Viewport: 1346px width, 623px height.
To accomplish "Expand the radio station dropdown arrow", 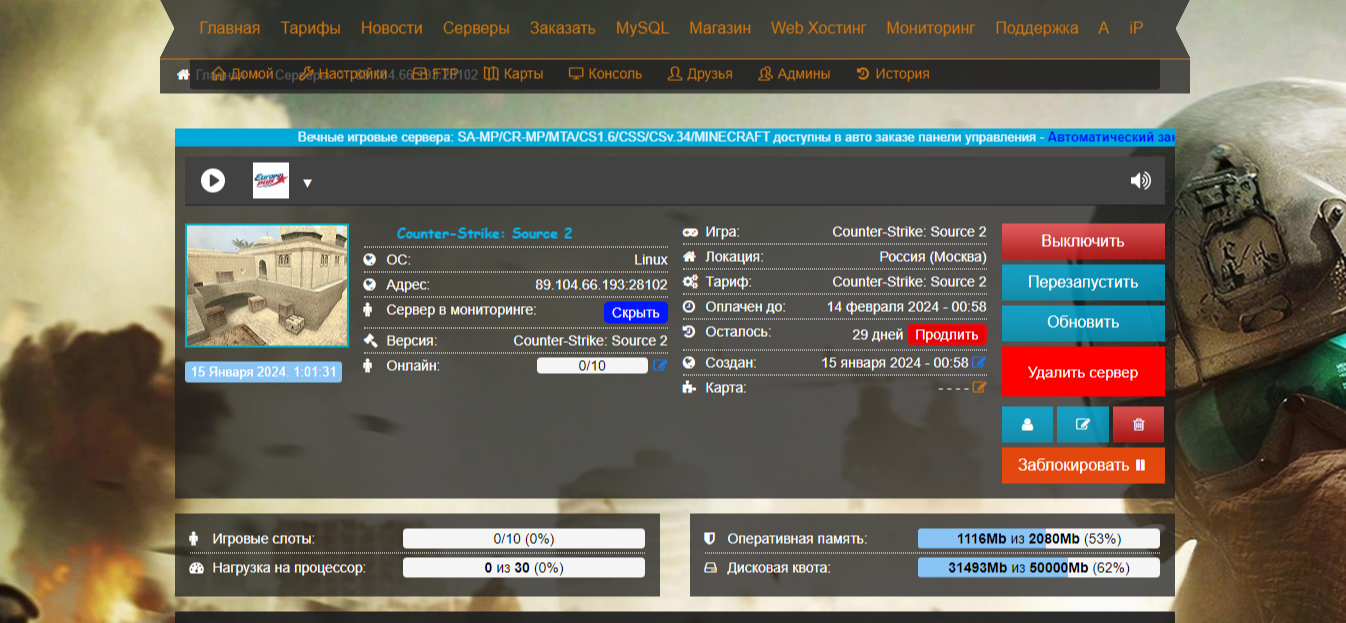I will (308, 183).
